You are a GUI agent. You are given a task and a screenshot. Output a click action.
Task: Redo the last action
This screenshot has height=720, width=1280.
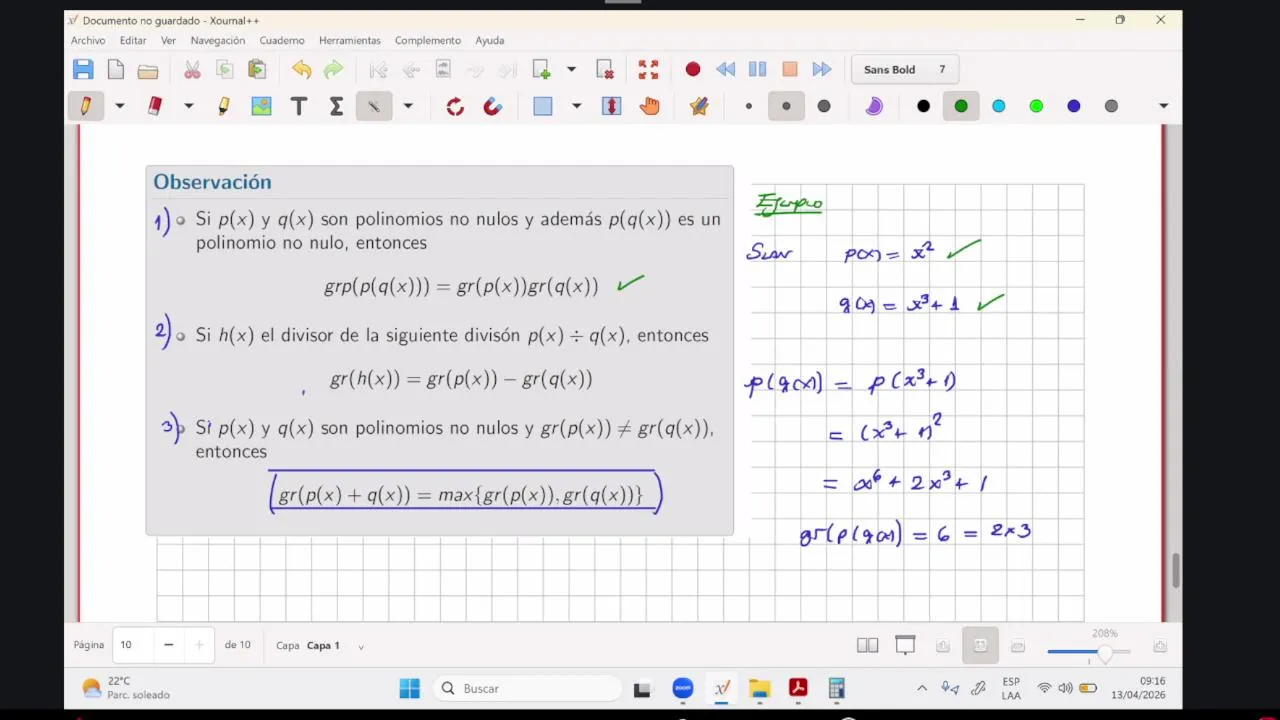[x=334, y=69]
